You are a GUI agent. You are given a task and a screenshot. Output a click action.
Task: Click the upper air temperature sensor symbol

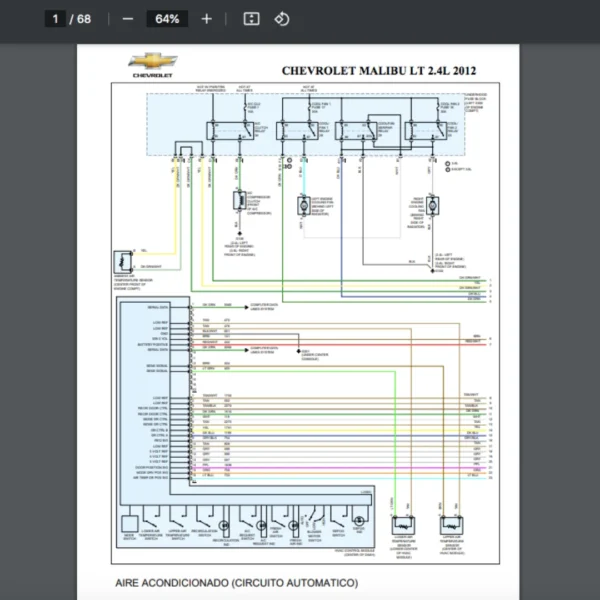pos(448,526)
